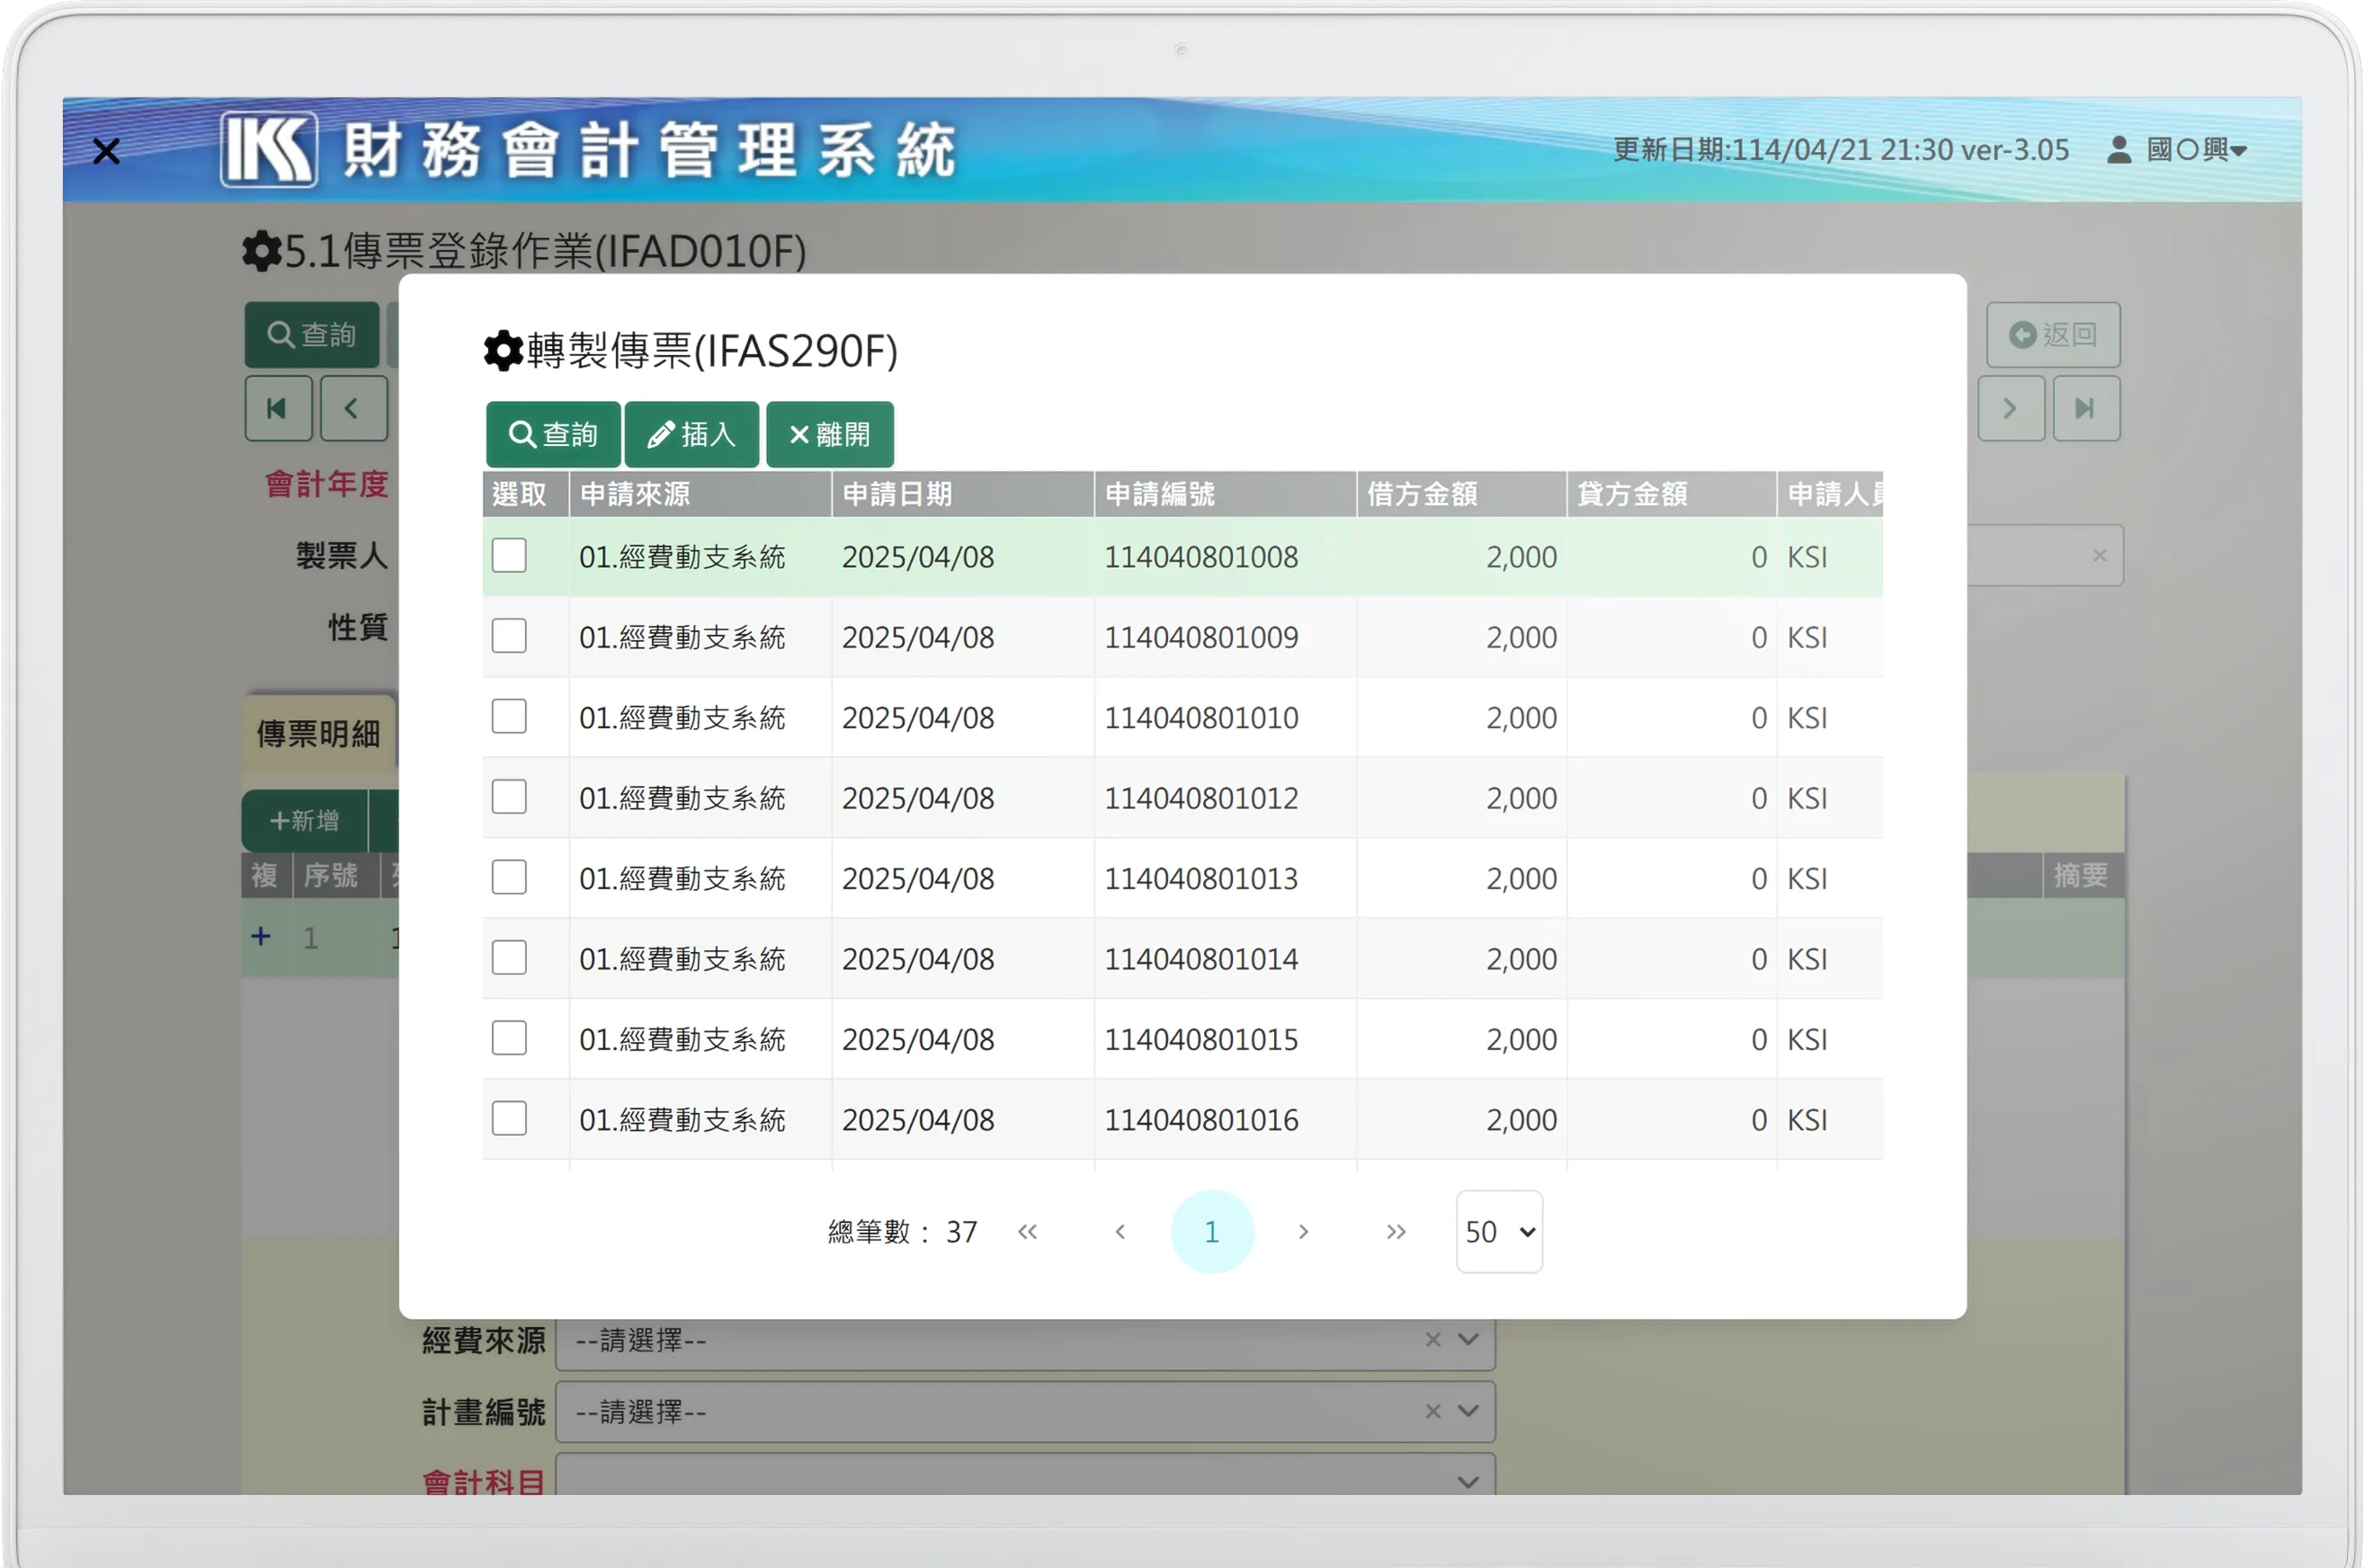Clear the 計畫編號 selection with its X
The width and height of the screenshot is (2365, 1568).
[1433, 1412]
